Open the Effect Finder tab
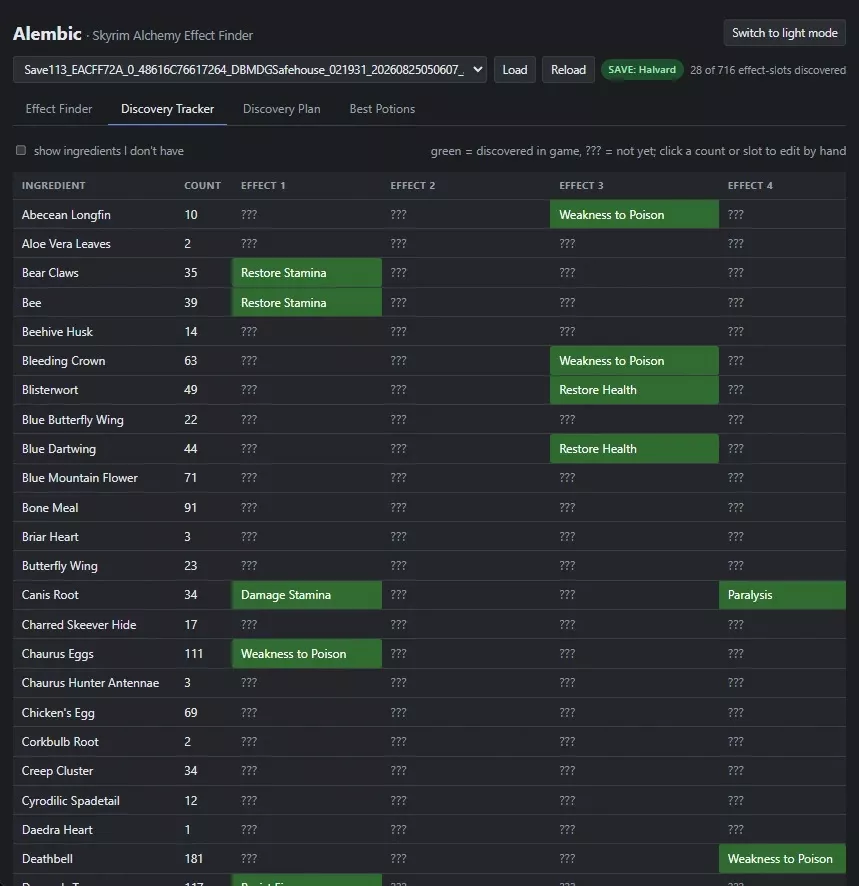Screen dimensions: 859x886 [59, 108]
